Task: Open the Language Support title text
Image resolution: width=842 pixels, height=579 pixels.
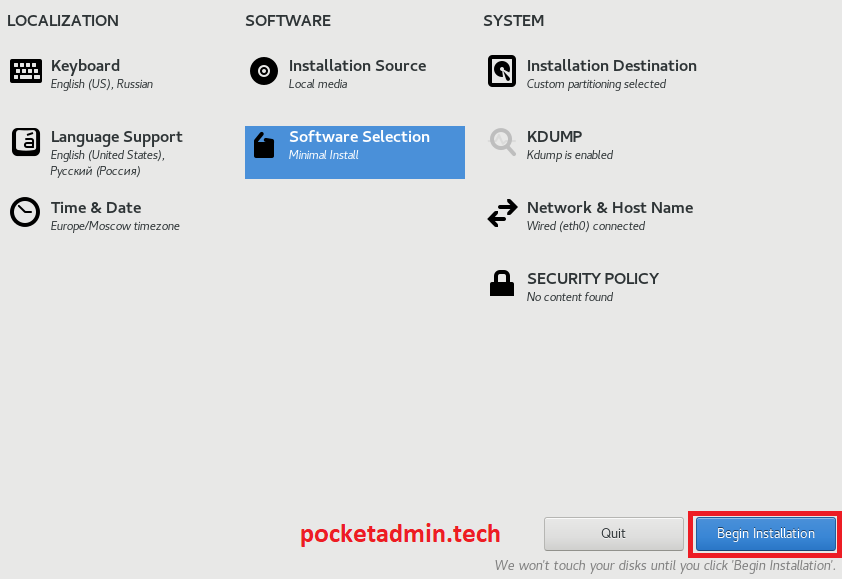Action: pos(116,137)
